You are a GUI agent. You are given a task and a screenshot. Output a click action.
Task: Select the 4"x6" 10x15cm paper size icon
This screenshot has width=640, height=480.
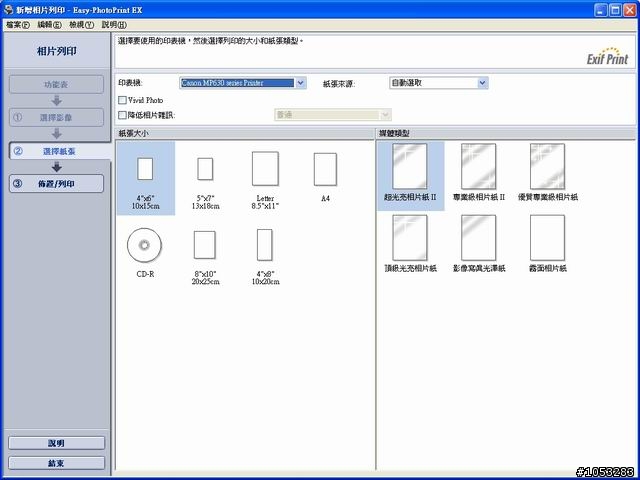click(x=145, y=178)
